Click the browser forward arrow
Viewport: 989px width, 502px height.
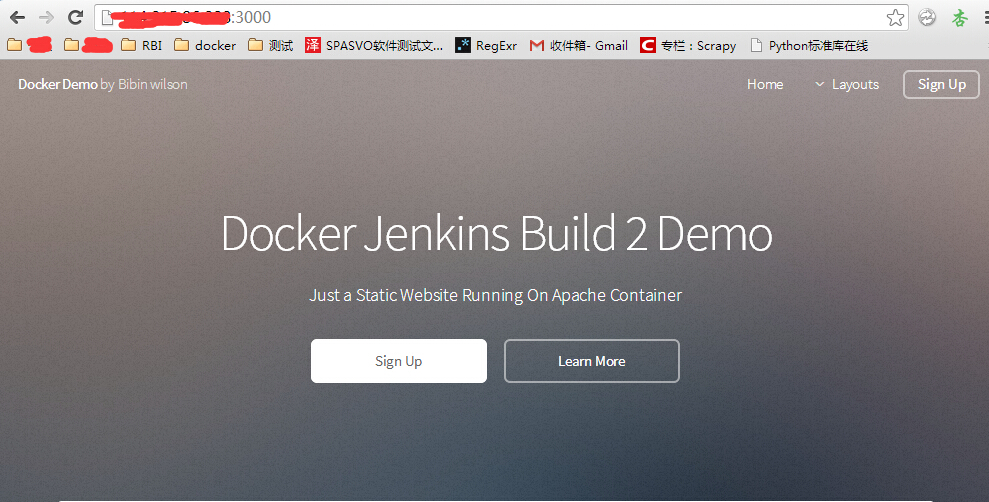click(47, 18)
